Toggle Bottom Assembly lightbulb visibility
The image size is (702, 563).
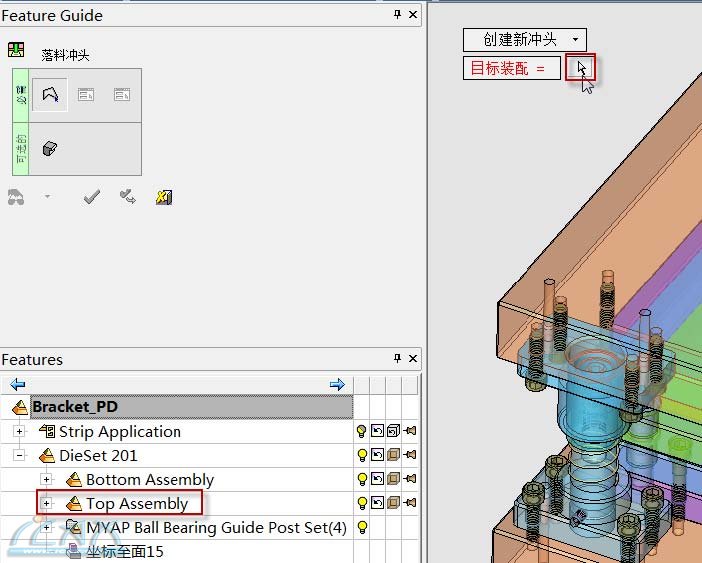362,479
